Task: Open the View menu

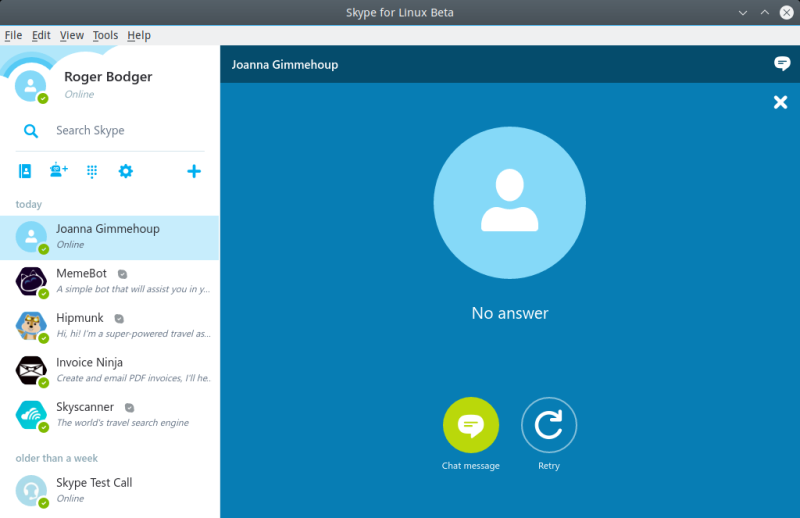Action: point(71,35)
